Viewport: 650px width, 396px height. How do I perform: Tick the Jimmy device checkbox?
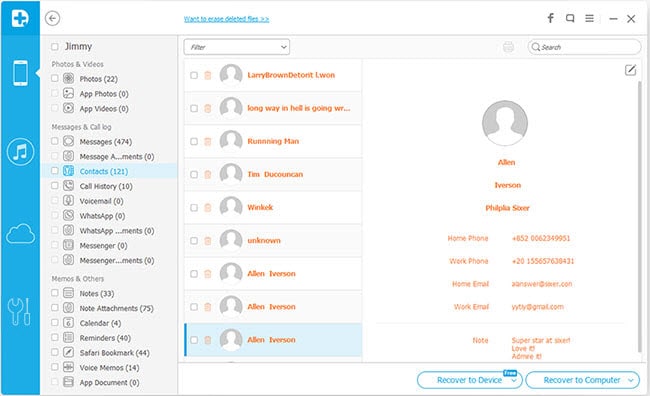coord(55,46)
